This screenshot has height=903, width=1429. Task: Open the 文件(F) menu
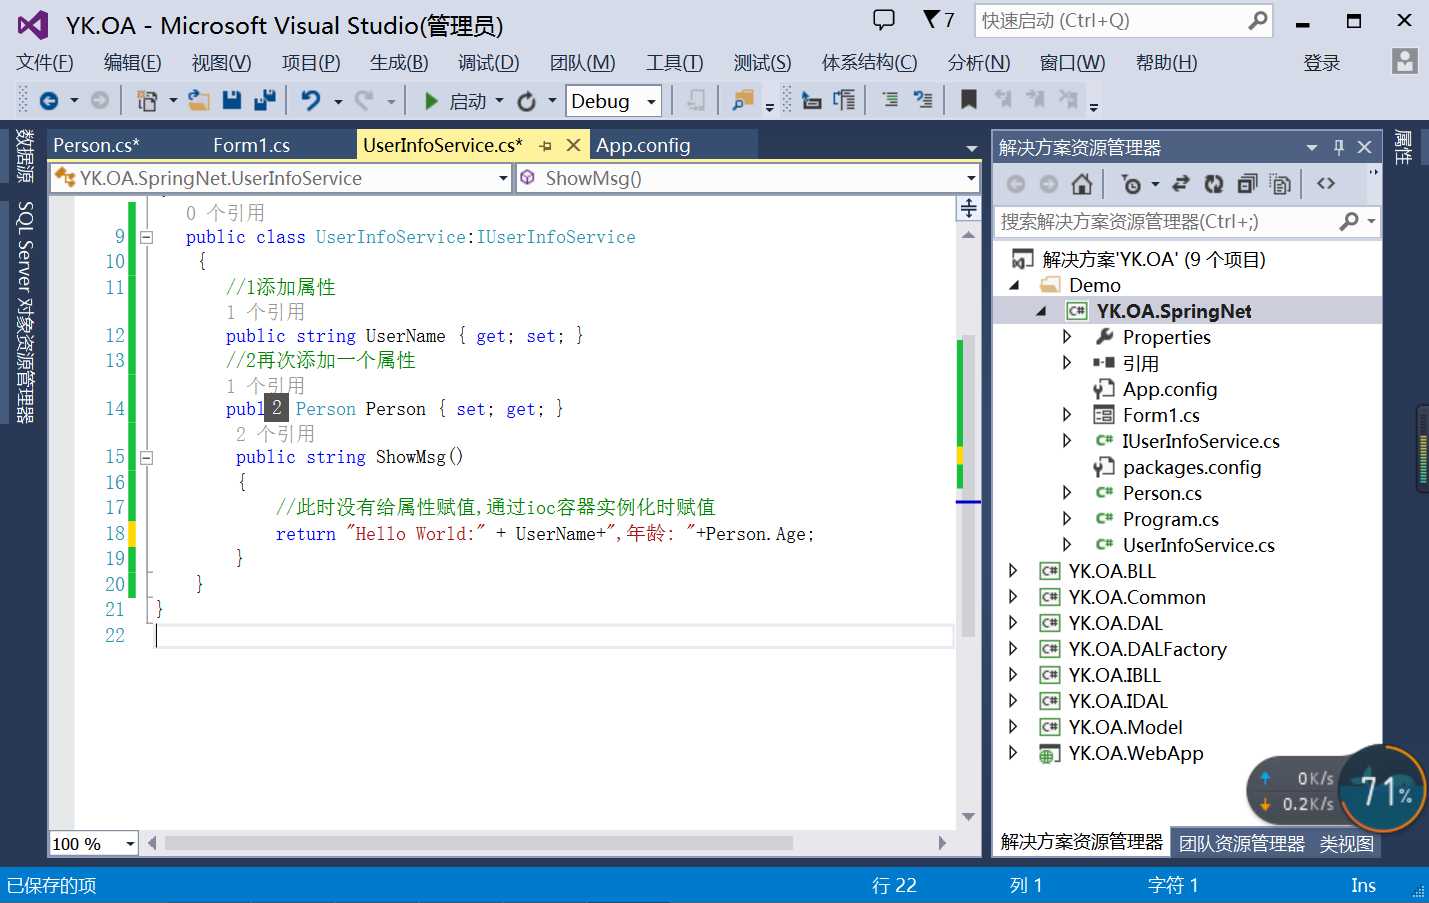[x=45, y=63]
